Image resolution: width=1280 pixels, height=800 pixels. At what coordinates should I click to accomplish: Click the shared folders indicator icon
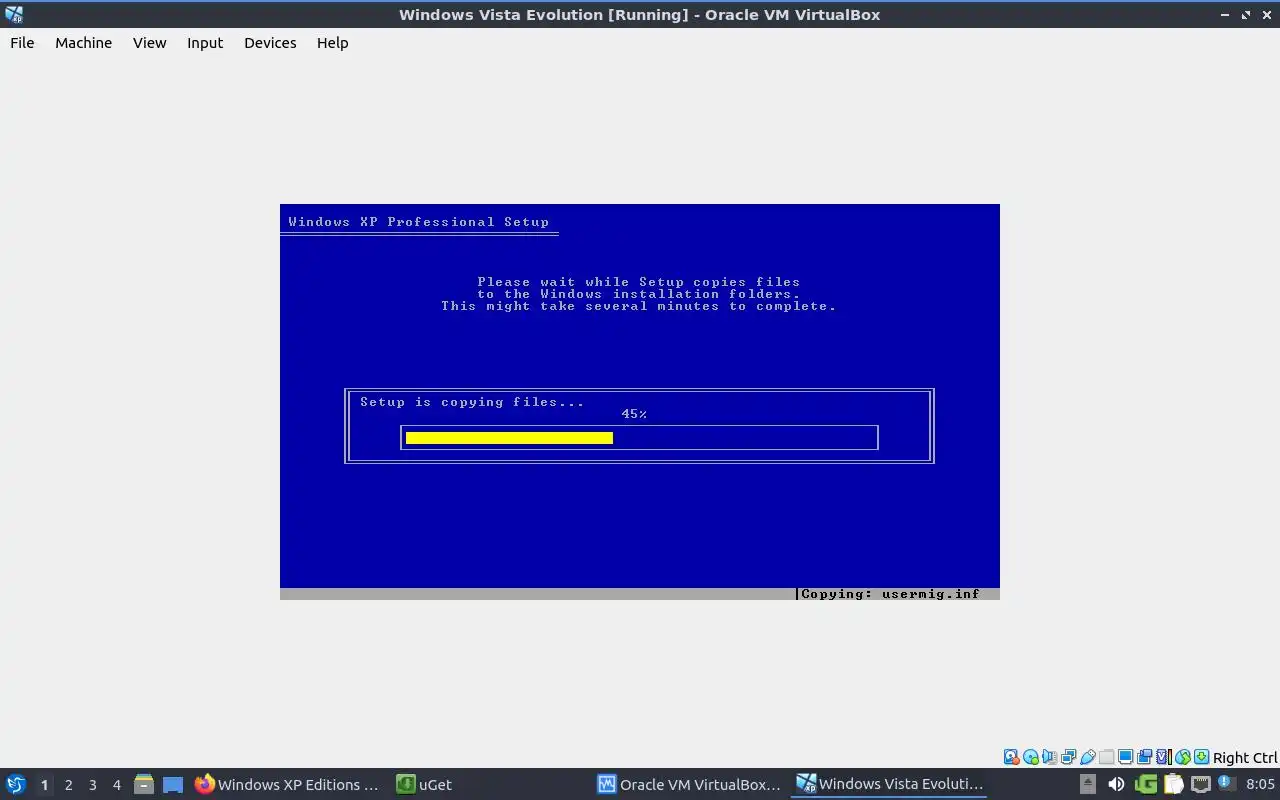[1106, 757]
